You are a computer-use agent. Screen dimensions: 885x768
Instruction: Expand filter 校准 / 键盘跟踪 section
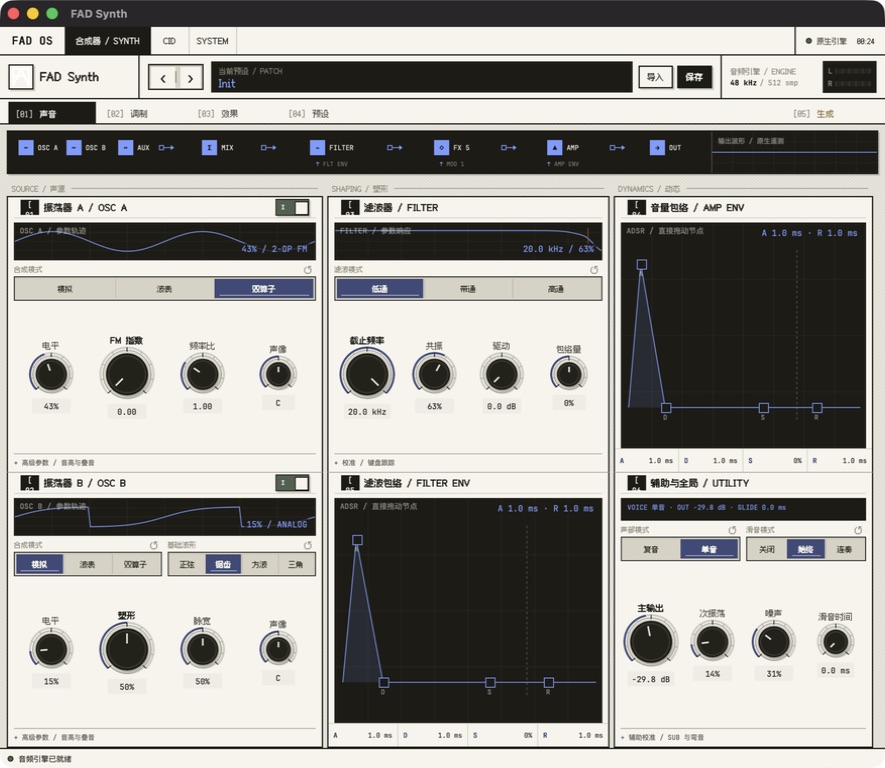click(365, 463)
